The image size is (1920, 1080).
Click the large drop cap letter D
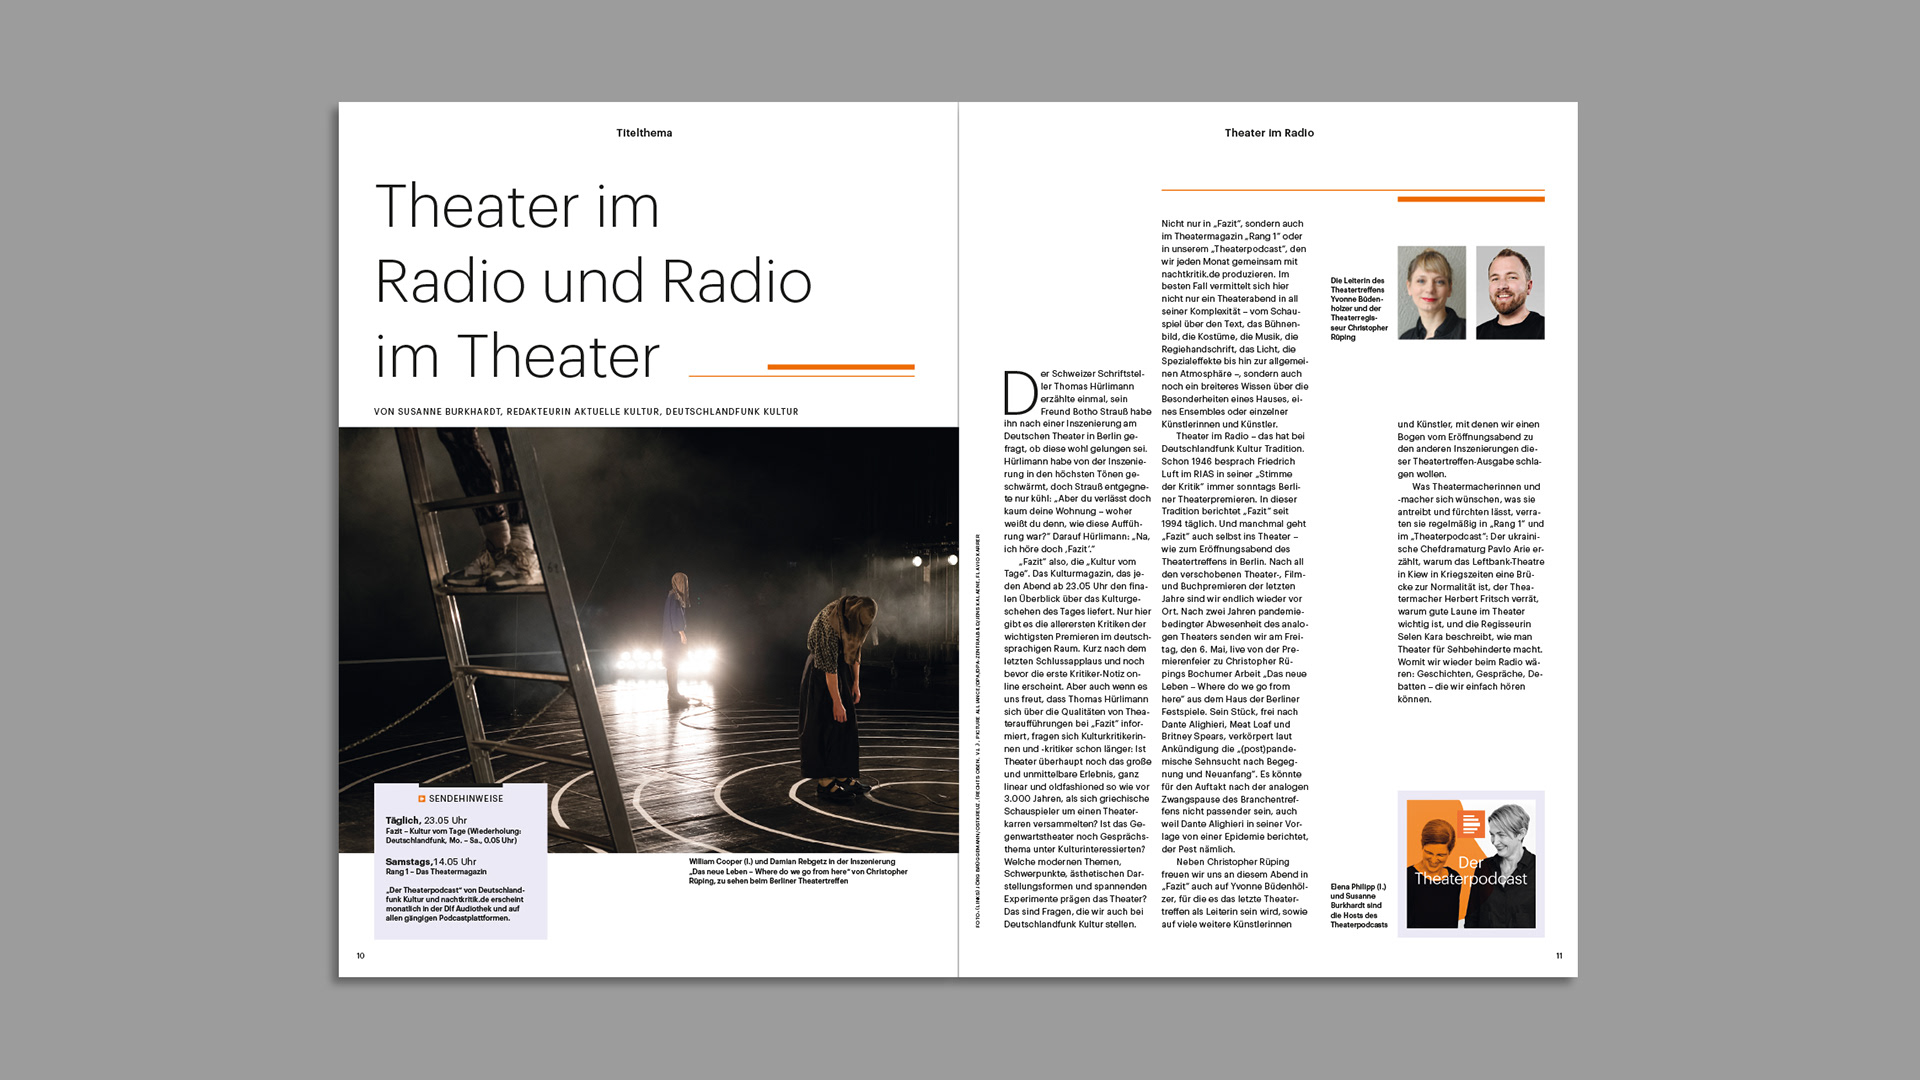pos(1020,393)
